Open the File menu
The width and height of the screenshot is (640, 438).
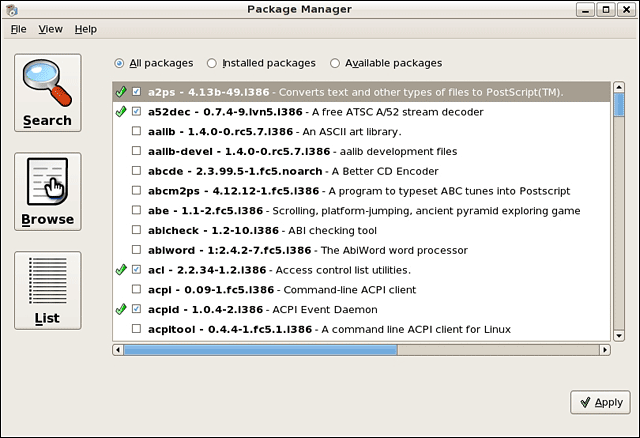pyautogui.click(x=18, y=29)
